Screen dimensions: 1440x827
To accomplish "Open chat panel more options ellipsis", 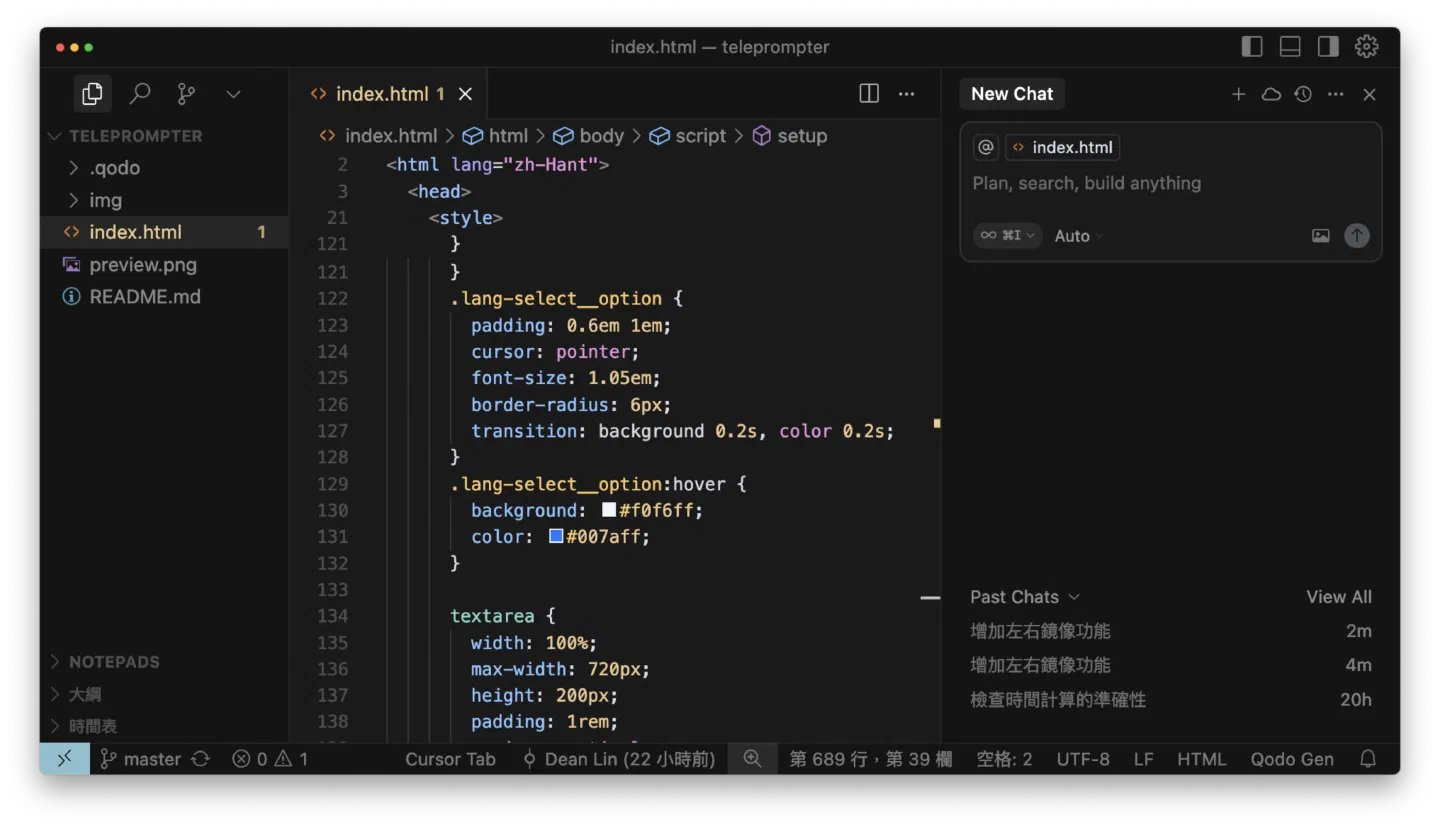I will coord(1336,94).
